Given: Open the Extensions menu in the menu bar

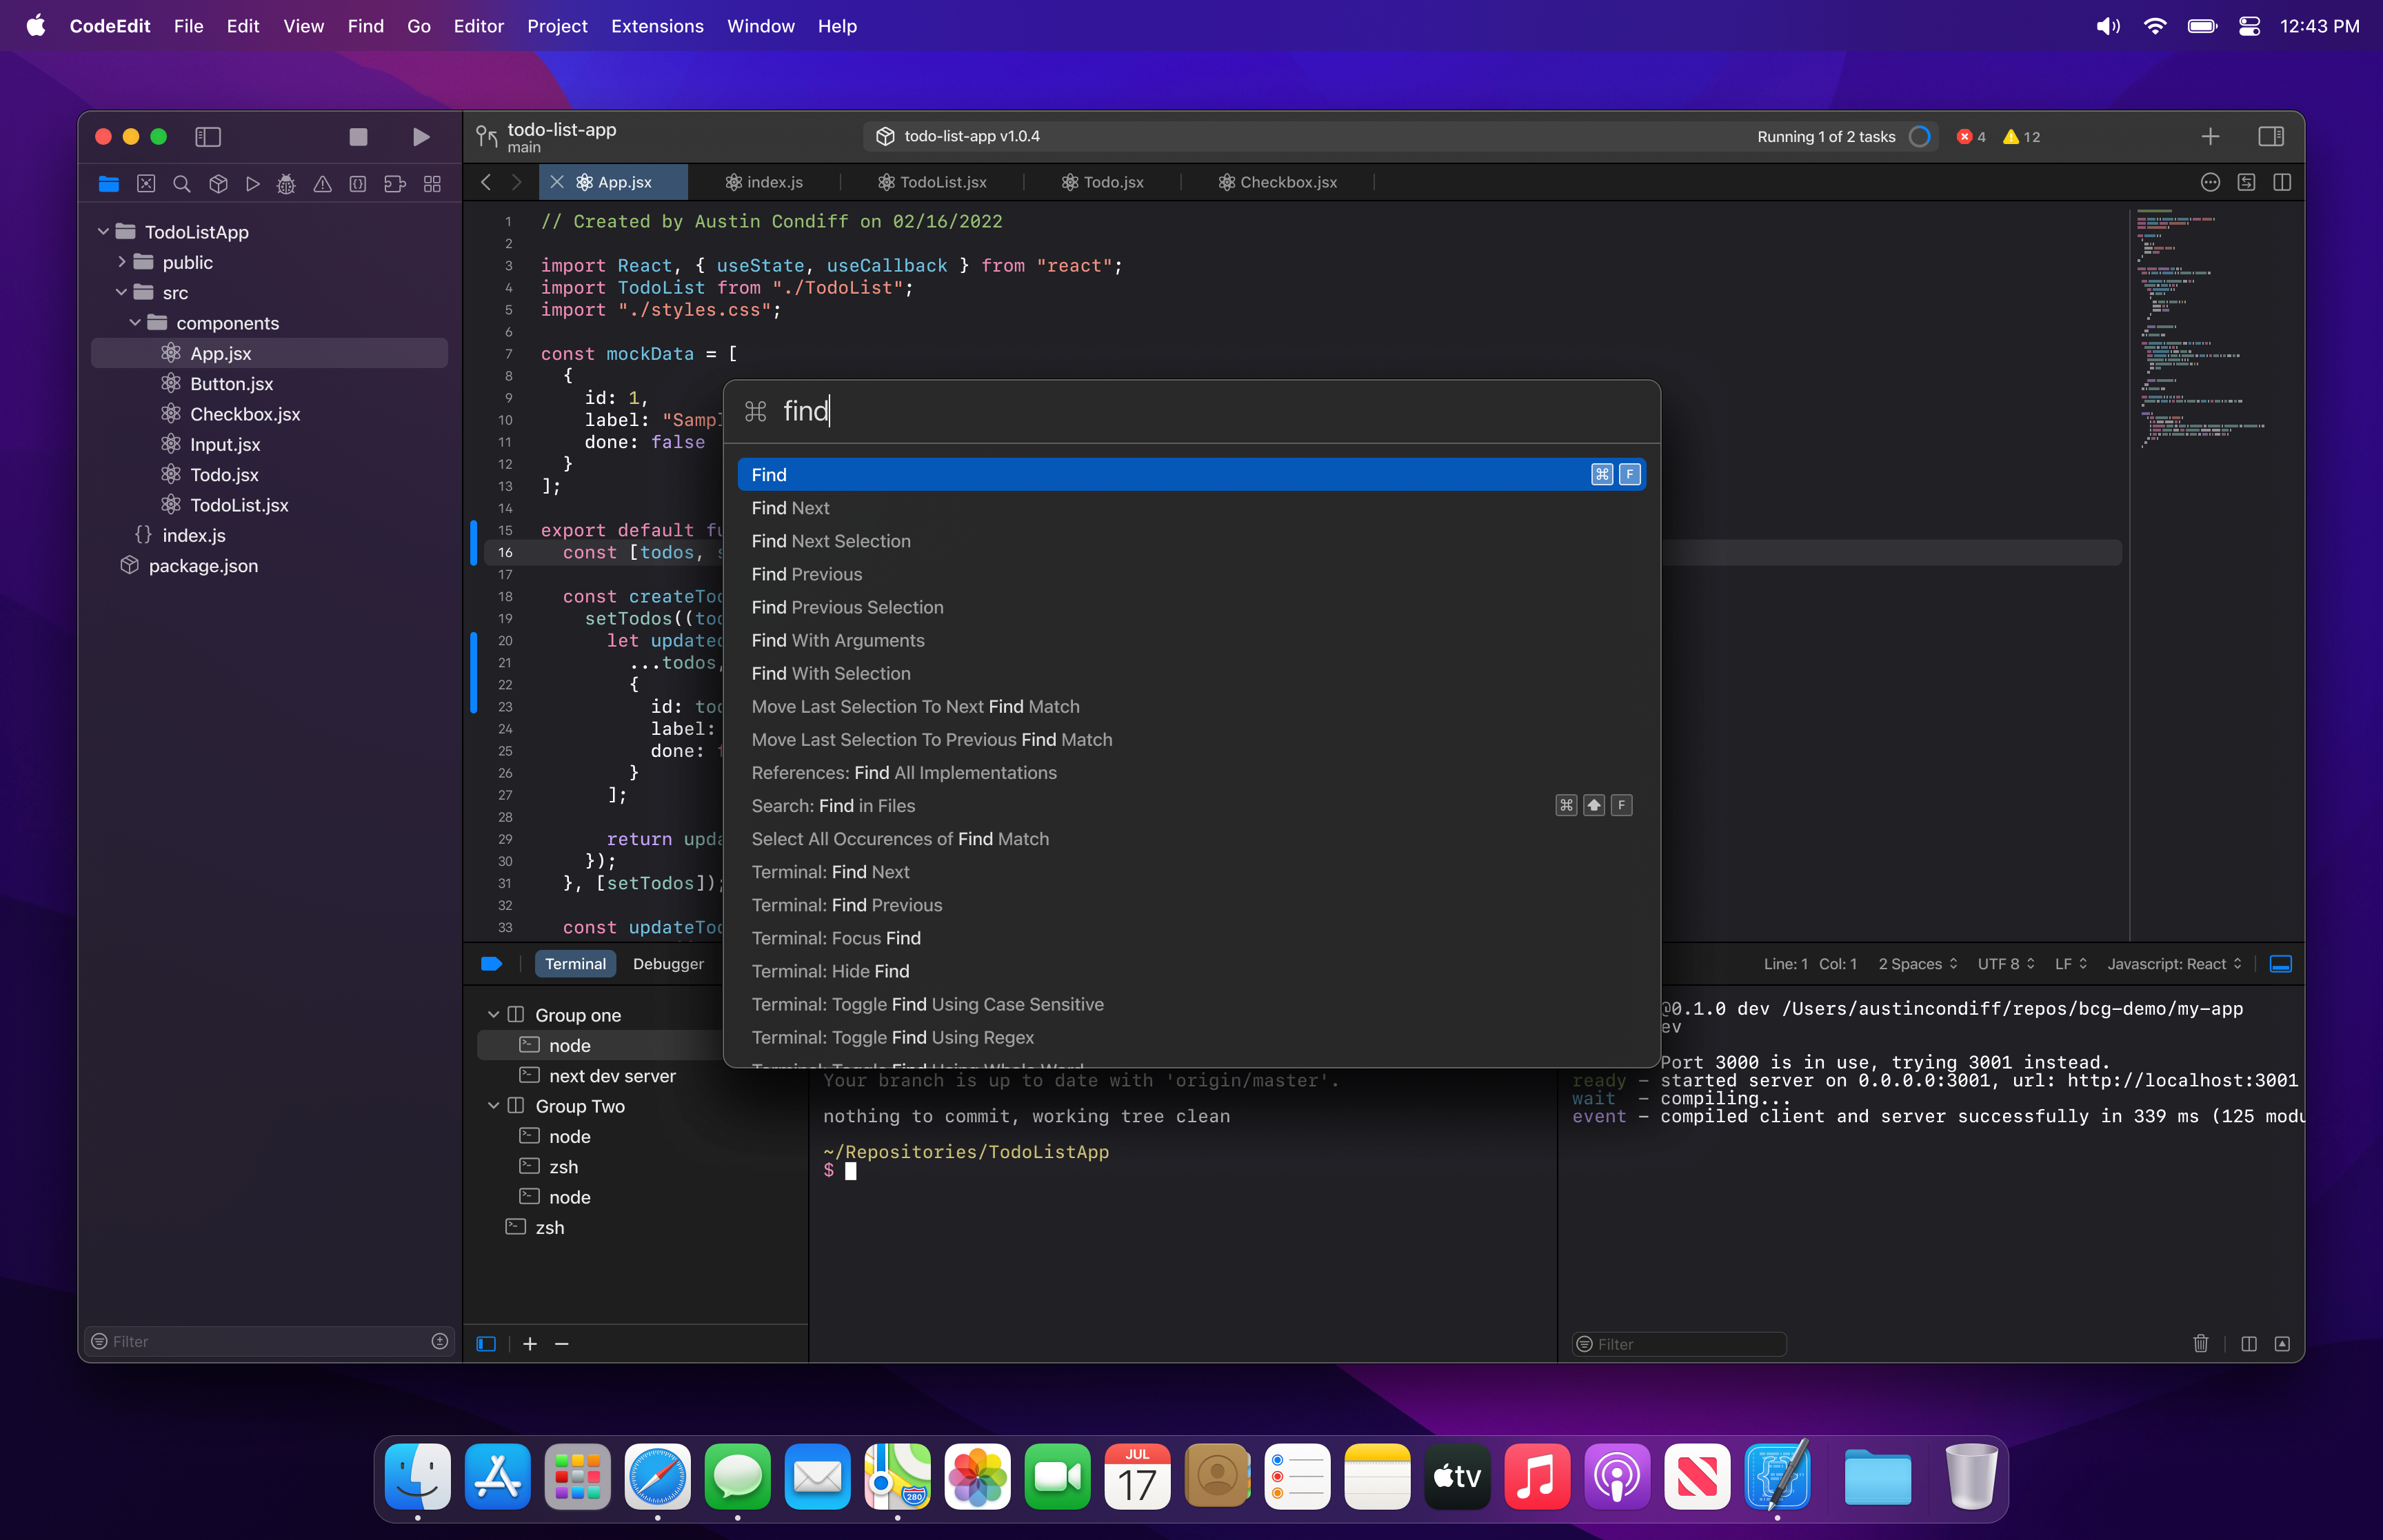Looking at the screenshot, I should pyautogui.click(x=656, y=26).
